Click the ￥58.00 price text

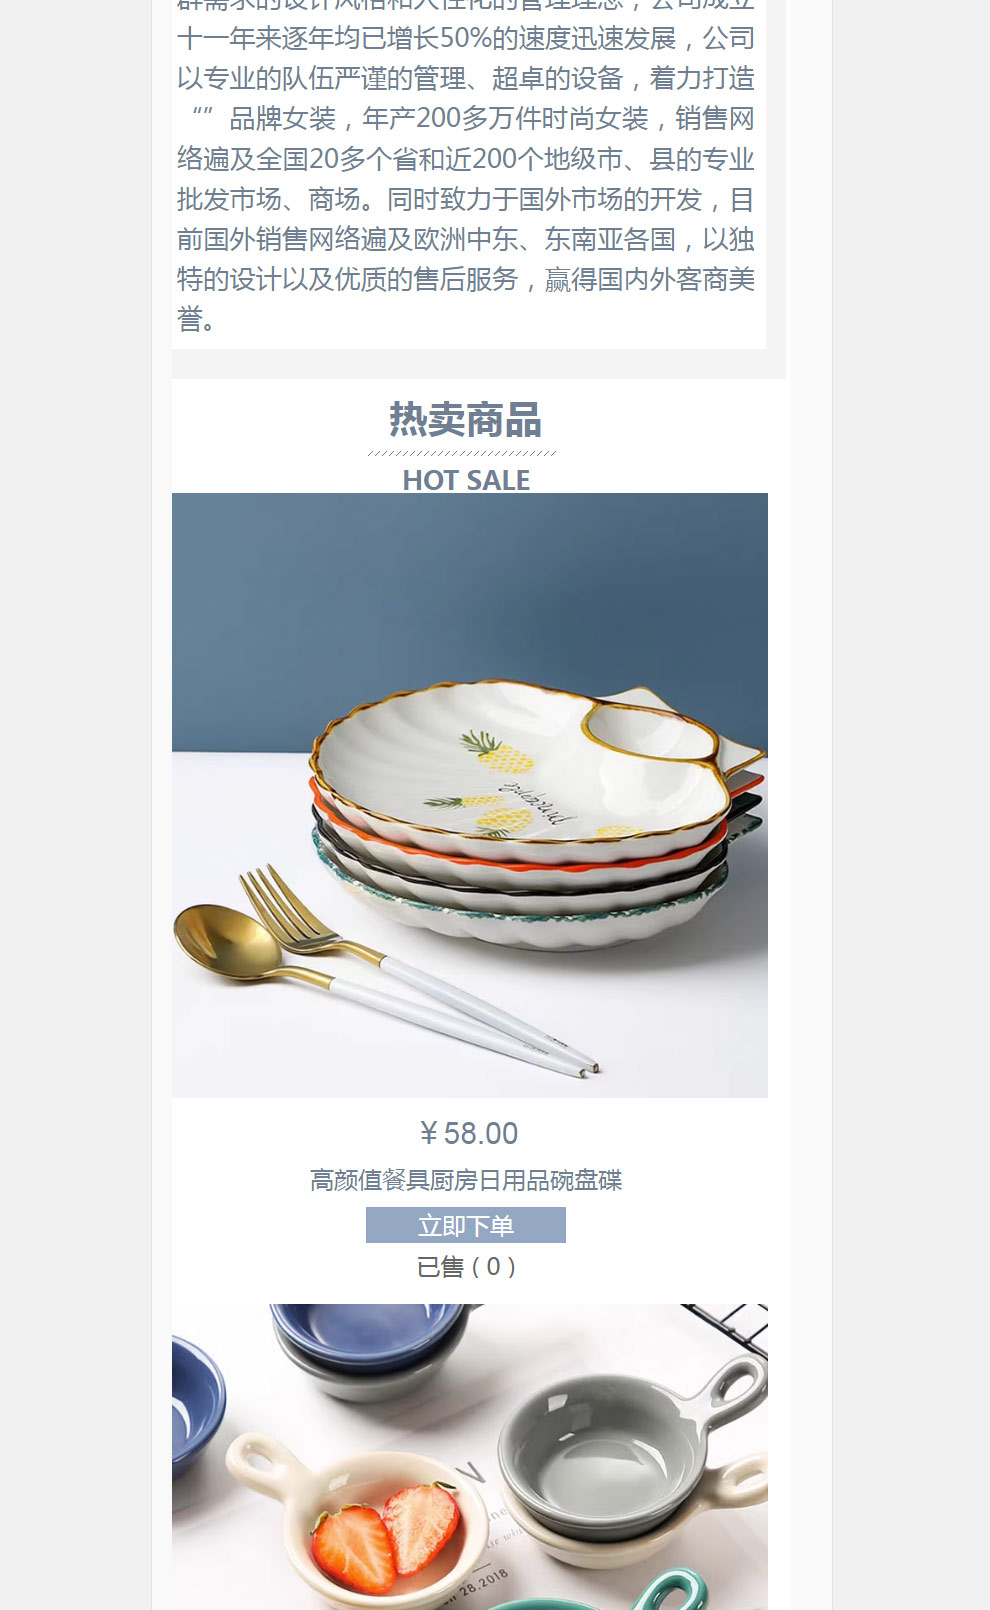click(468, 1133)
